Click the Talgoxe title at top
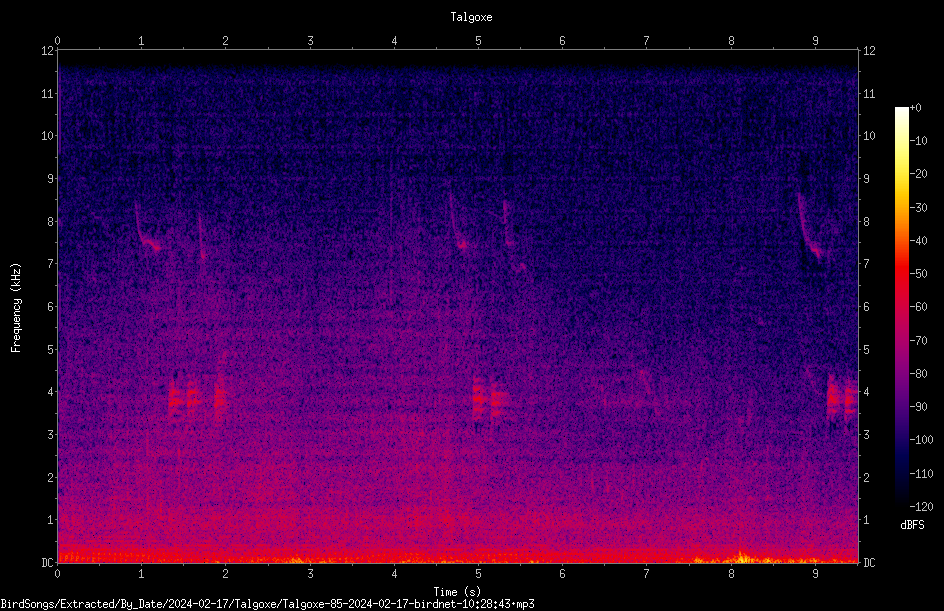 point(471,17)
